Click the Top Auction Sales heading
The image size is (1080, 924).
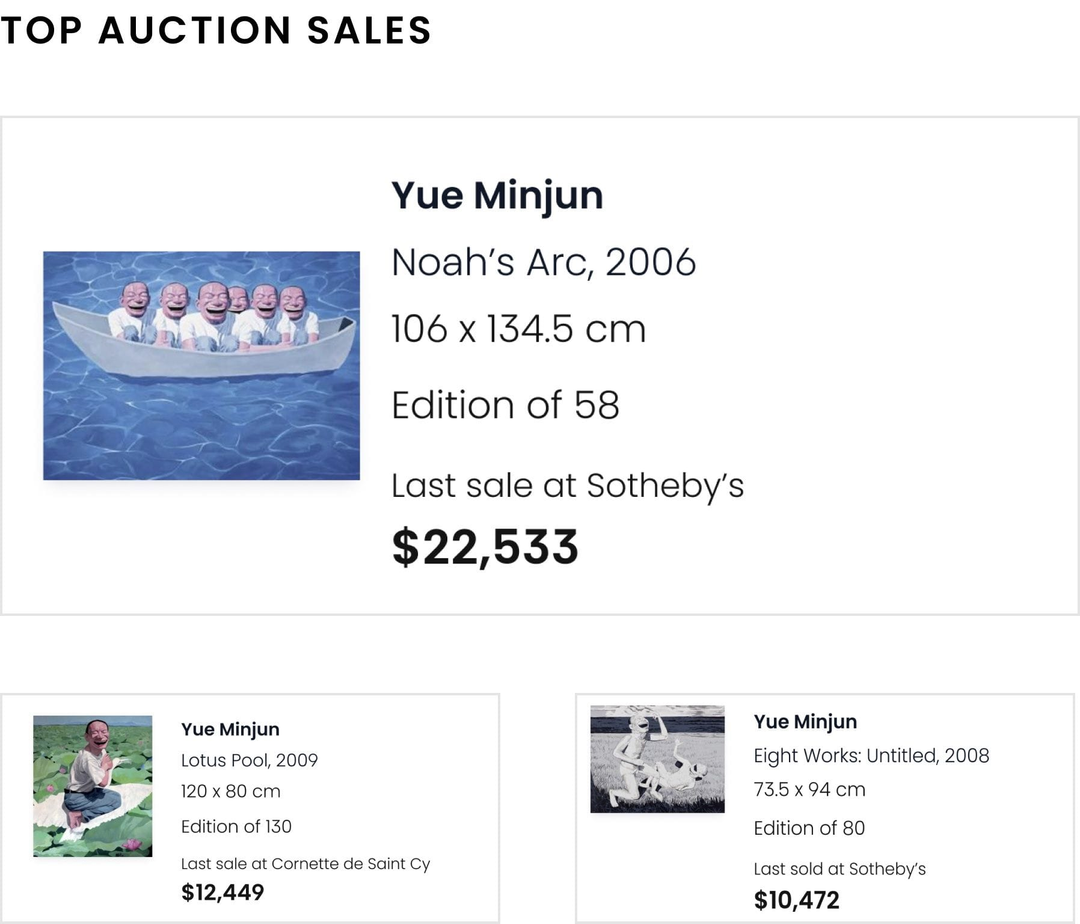pos(216,31)
